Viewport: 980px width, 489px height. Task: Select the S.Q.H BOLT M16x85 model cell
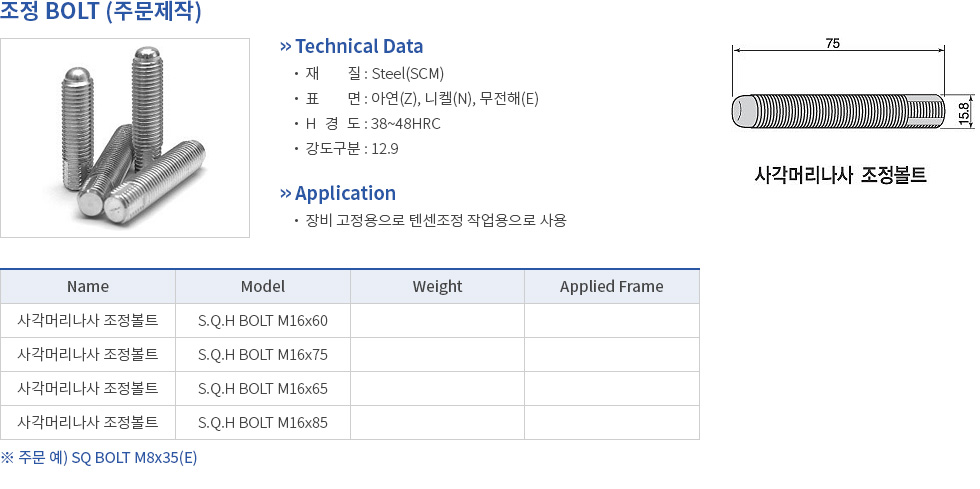(x=263, y=423)
